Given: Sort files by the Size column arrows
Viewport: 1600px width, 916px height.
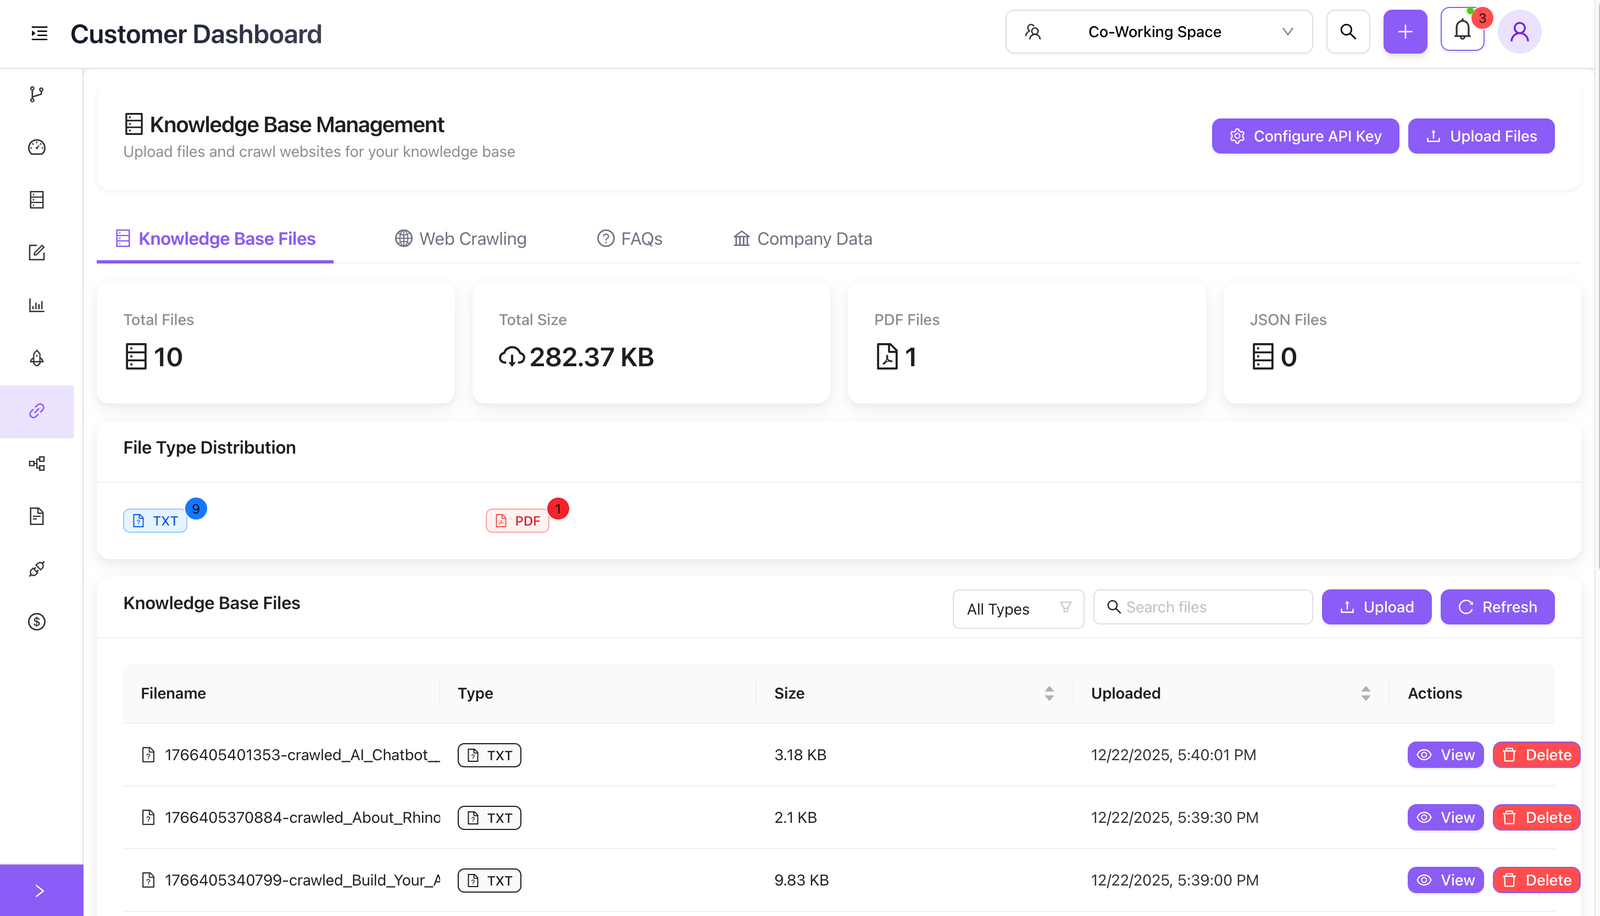Looking at the screenshot, I should 1049,693.
